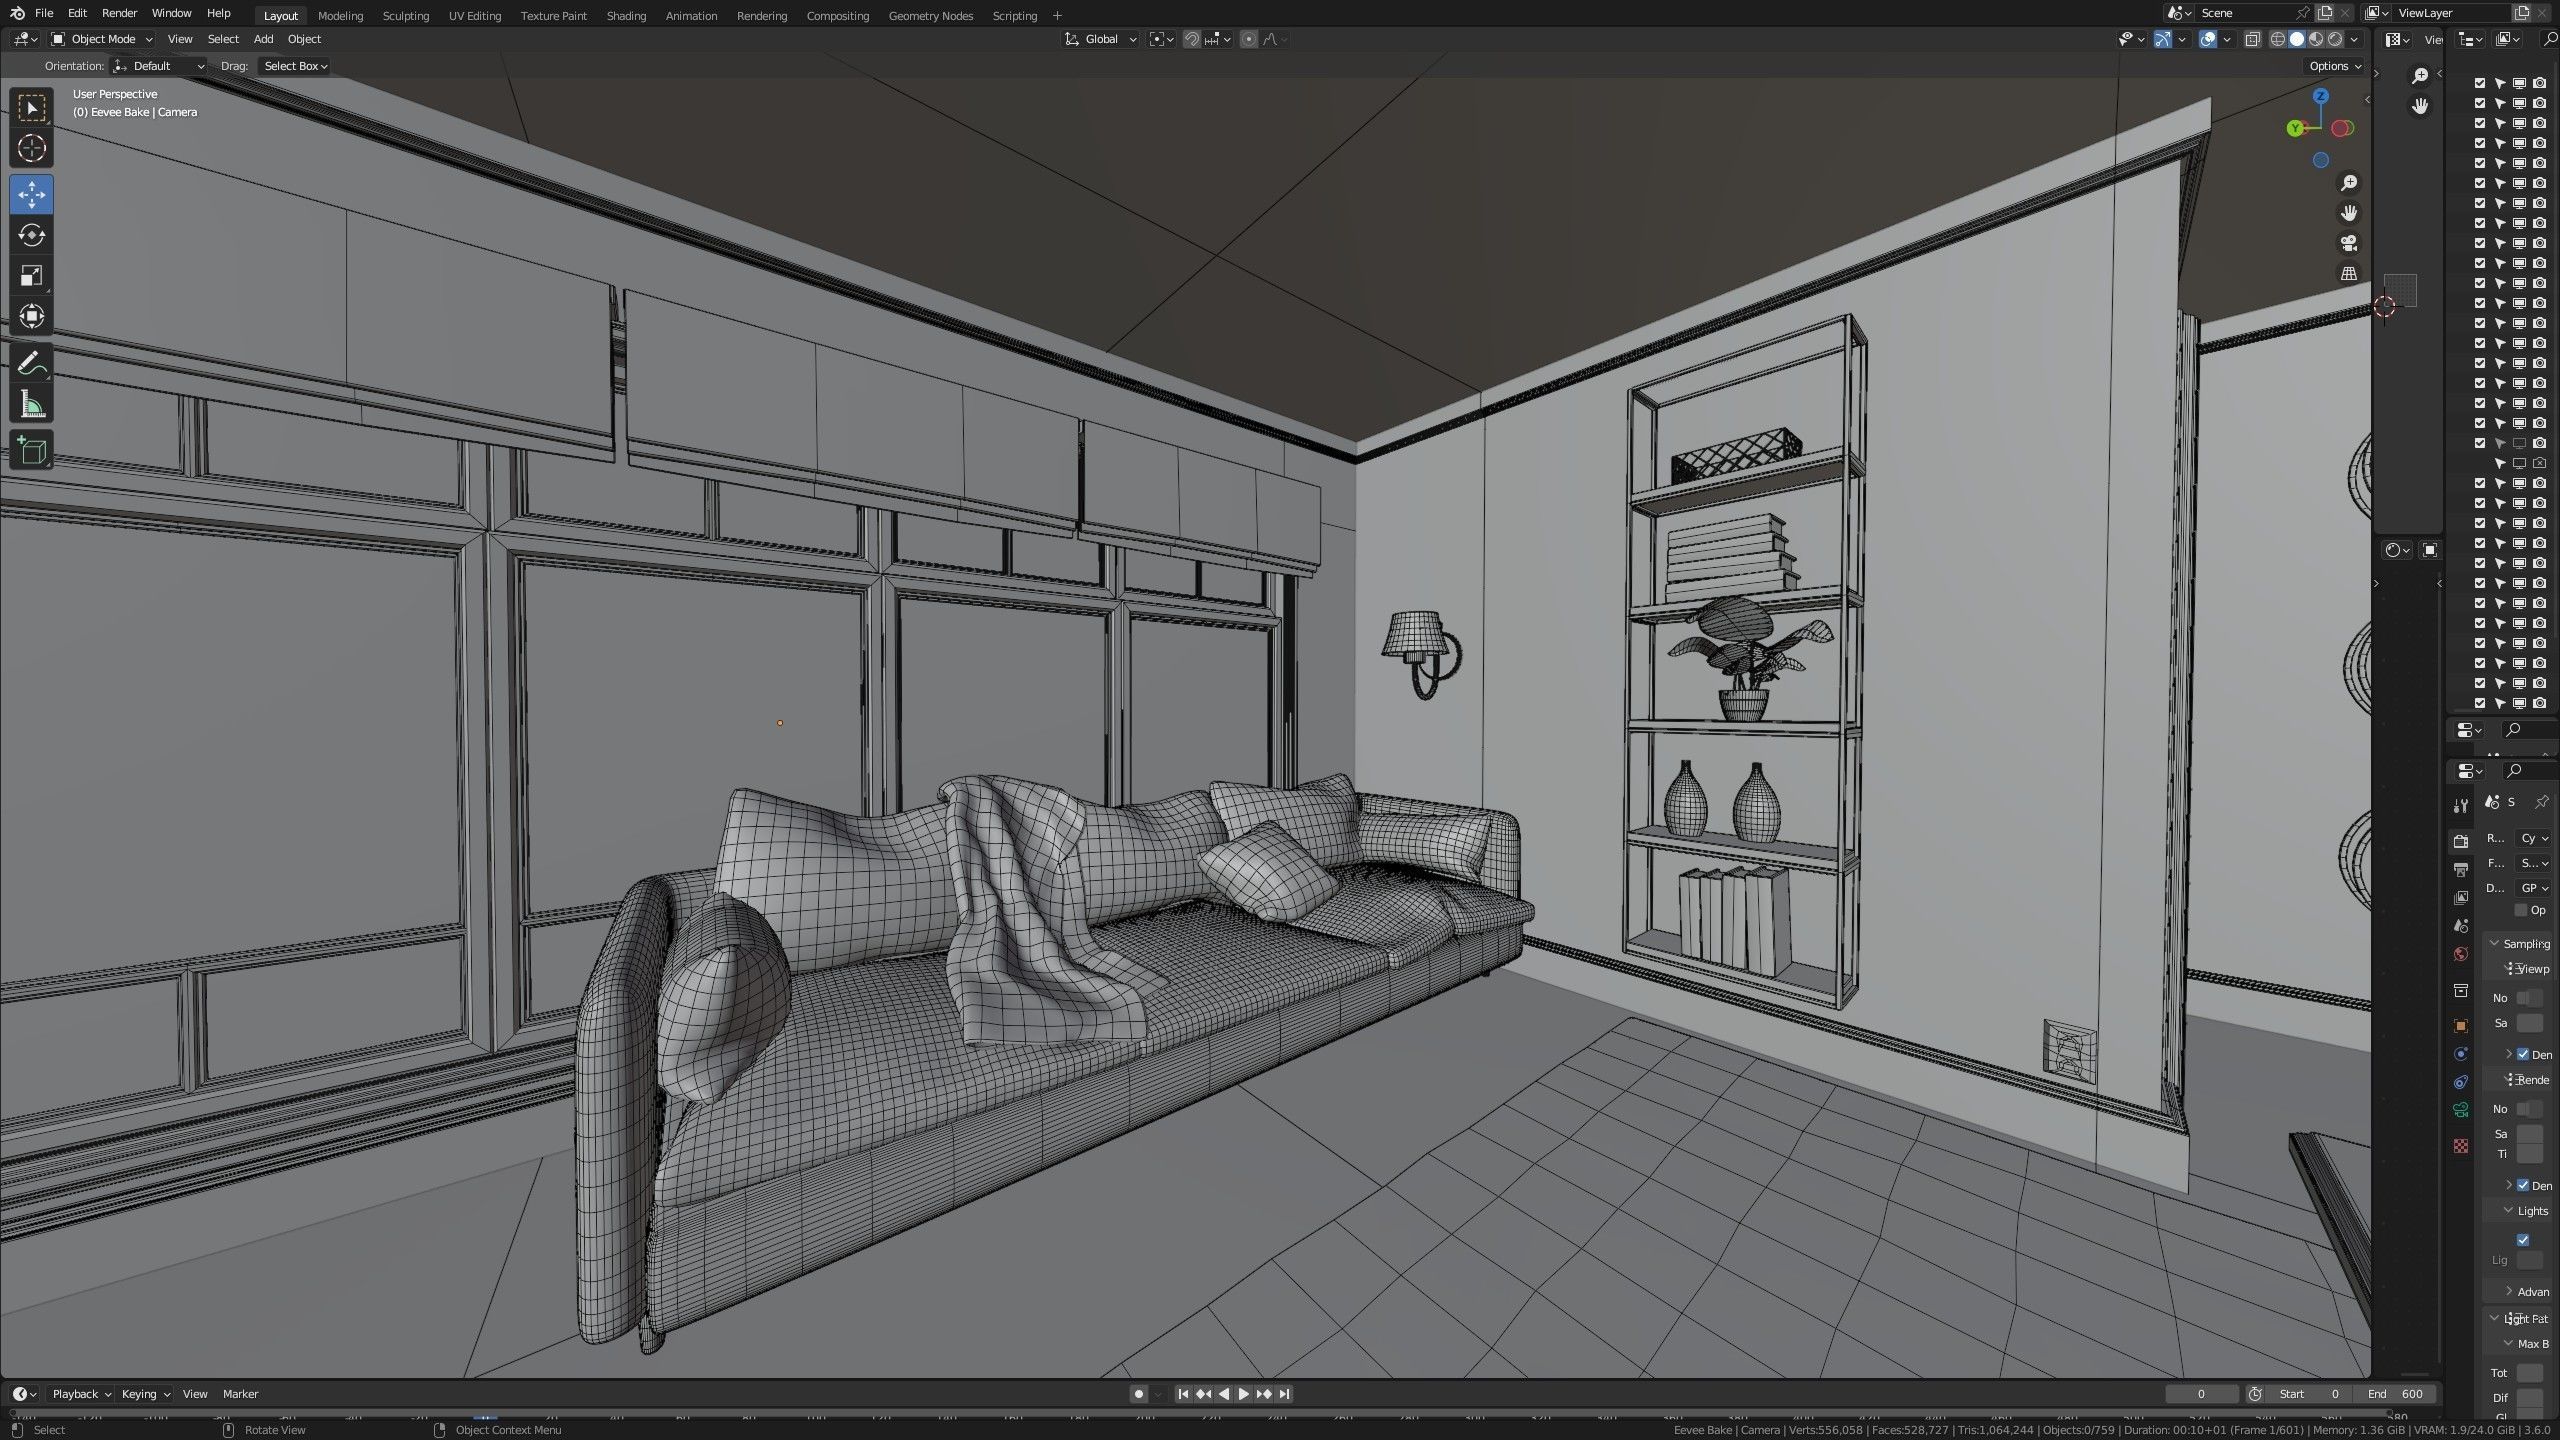Screen dimensions: 2560x1440
Task: Activate the 3D Cursor tool
Action: click(x=32, y=149)
